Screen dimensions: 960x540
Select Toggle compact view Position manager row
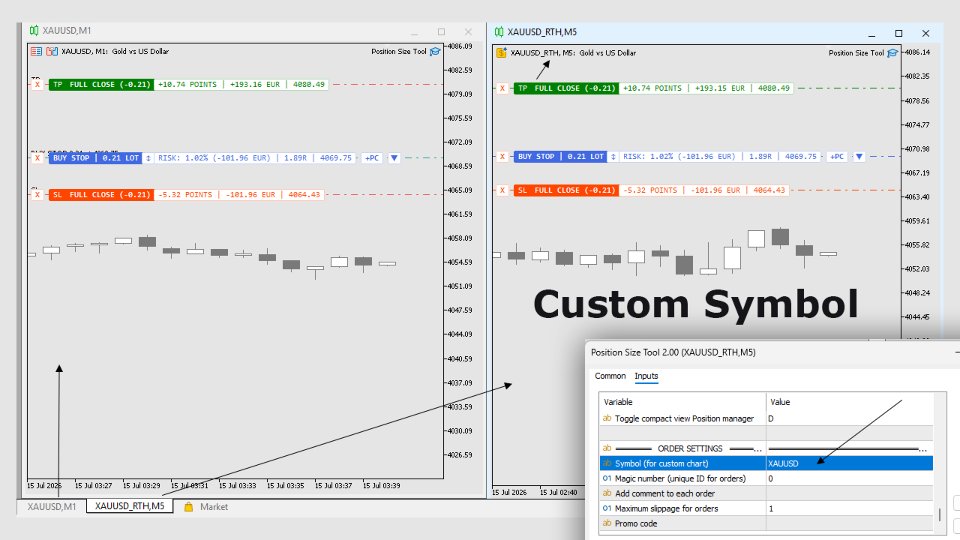point(766,418)
